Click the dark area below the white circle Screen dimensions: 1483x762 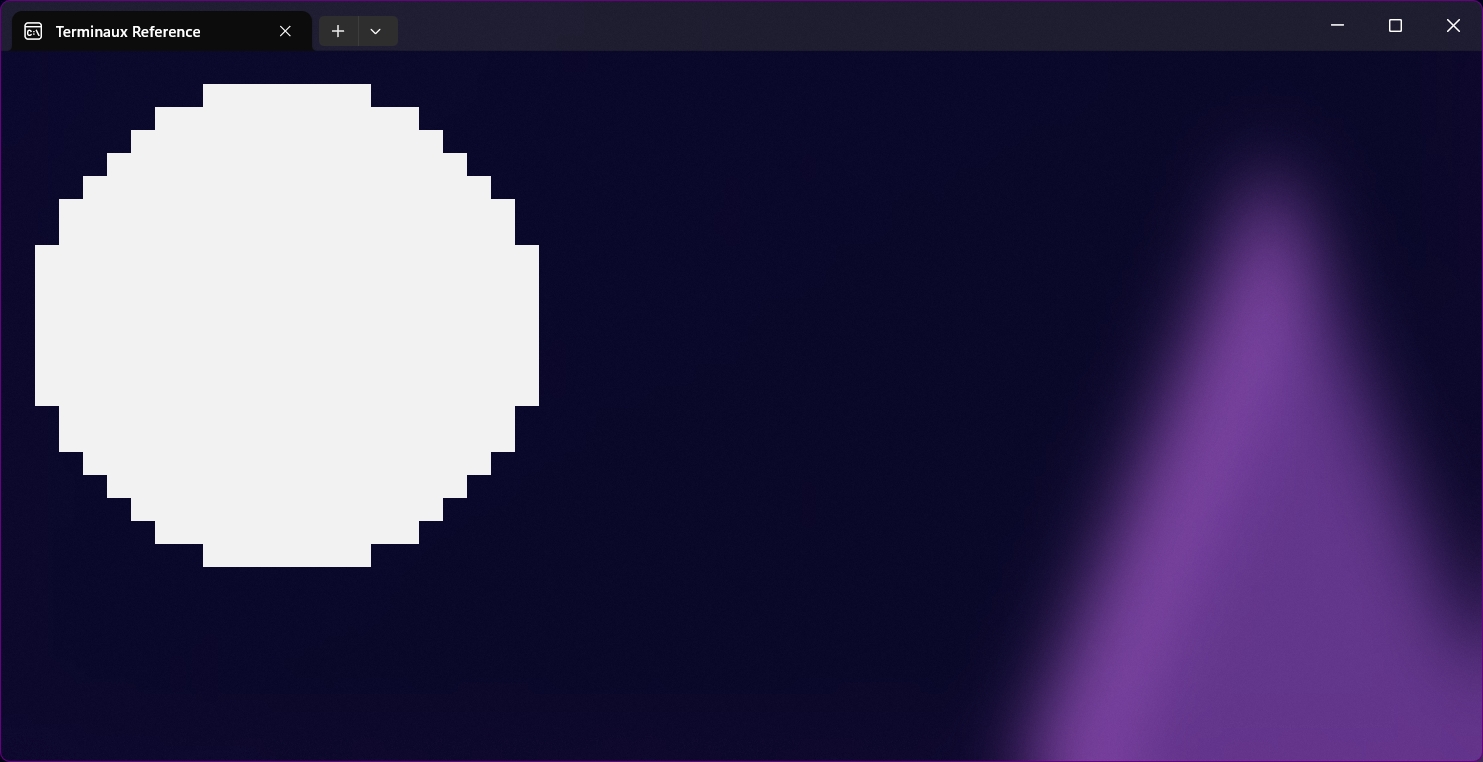pos(287,660)
